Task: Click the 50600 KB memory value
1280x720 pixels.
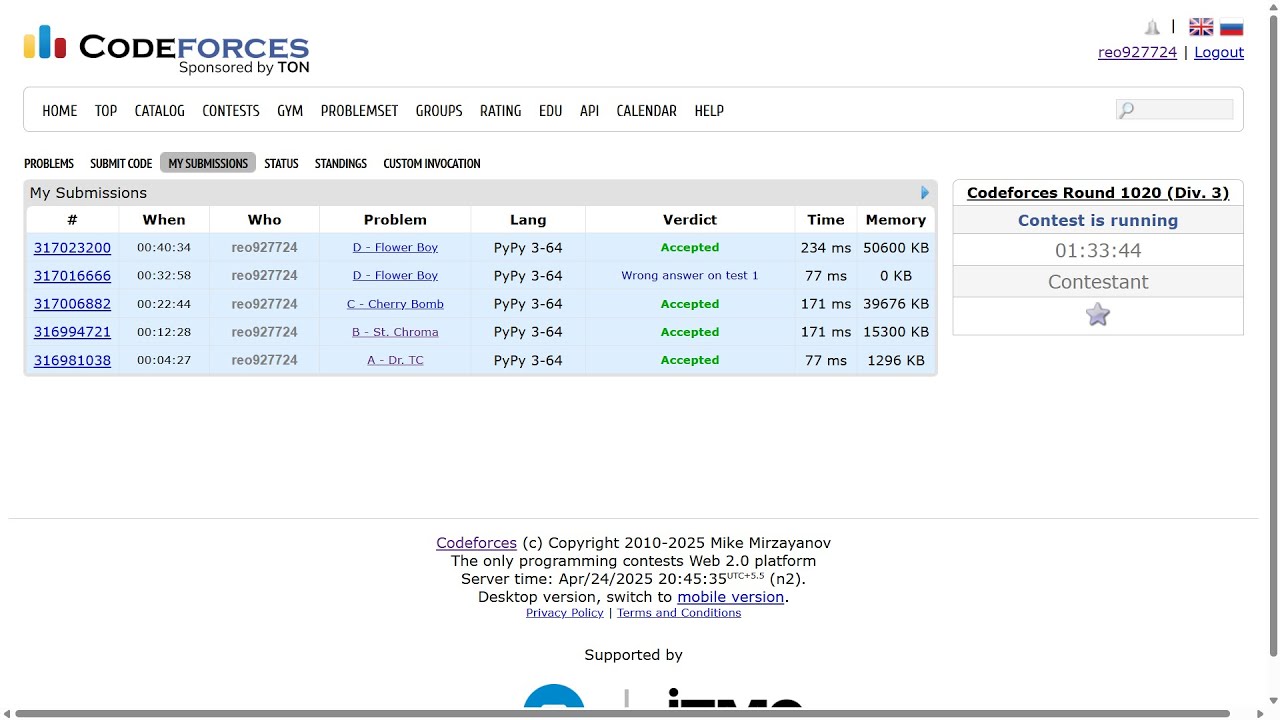Action: pos(896,248)
